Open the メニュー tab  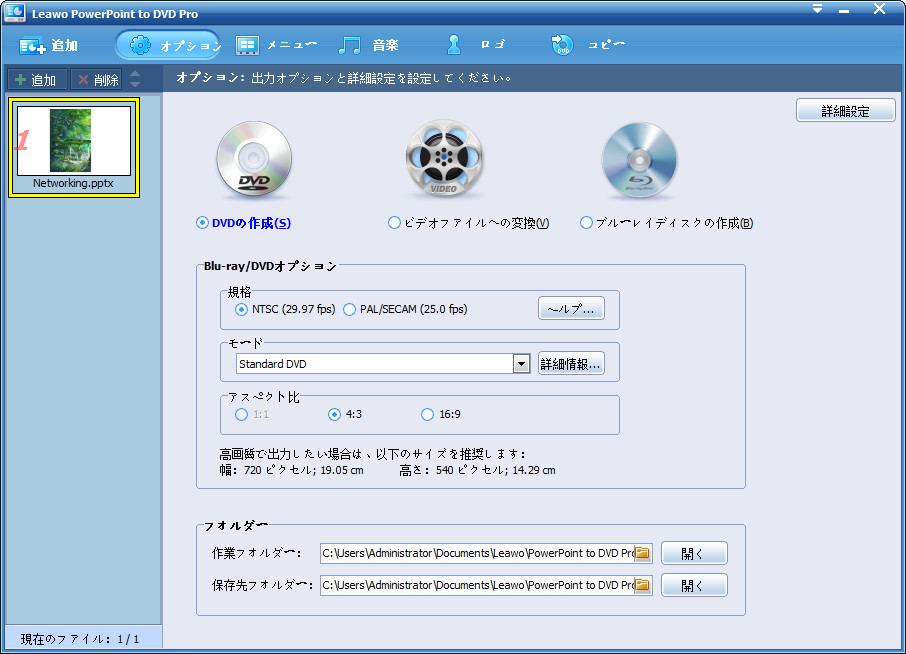click(x=276, y=45)
